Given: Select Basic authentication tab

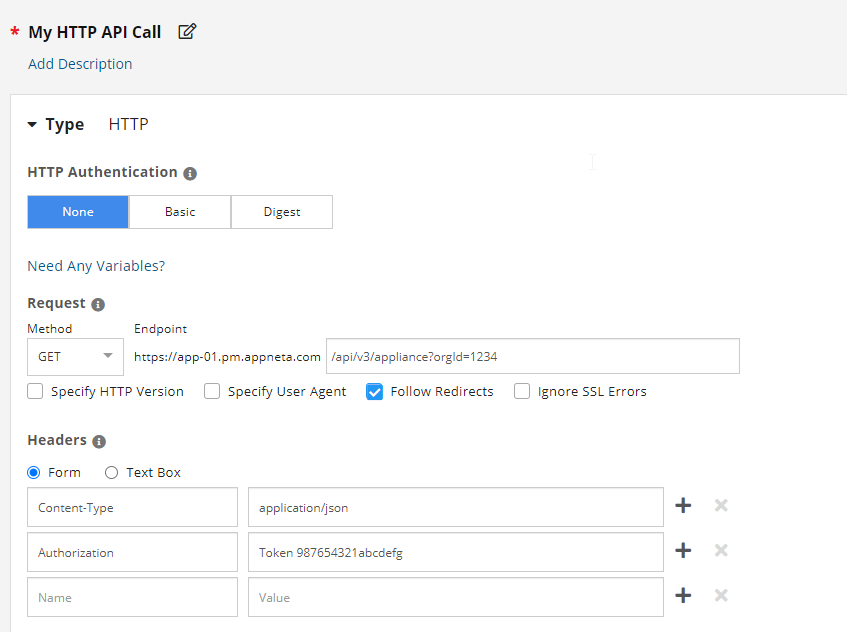Looking at the screenshot, I should pyautogui.click(x=180, y=212).
